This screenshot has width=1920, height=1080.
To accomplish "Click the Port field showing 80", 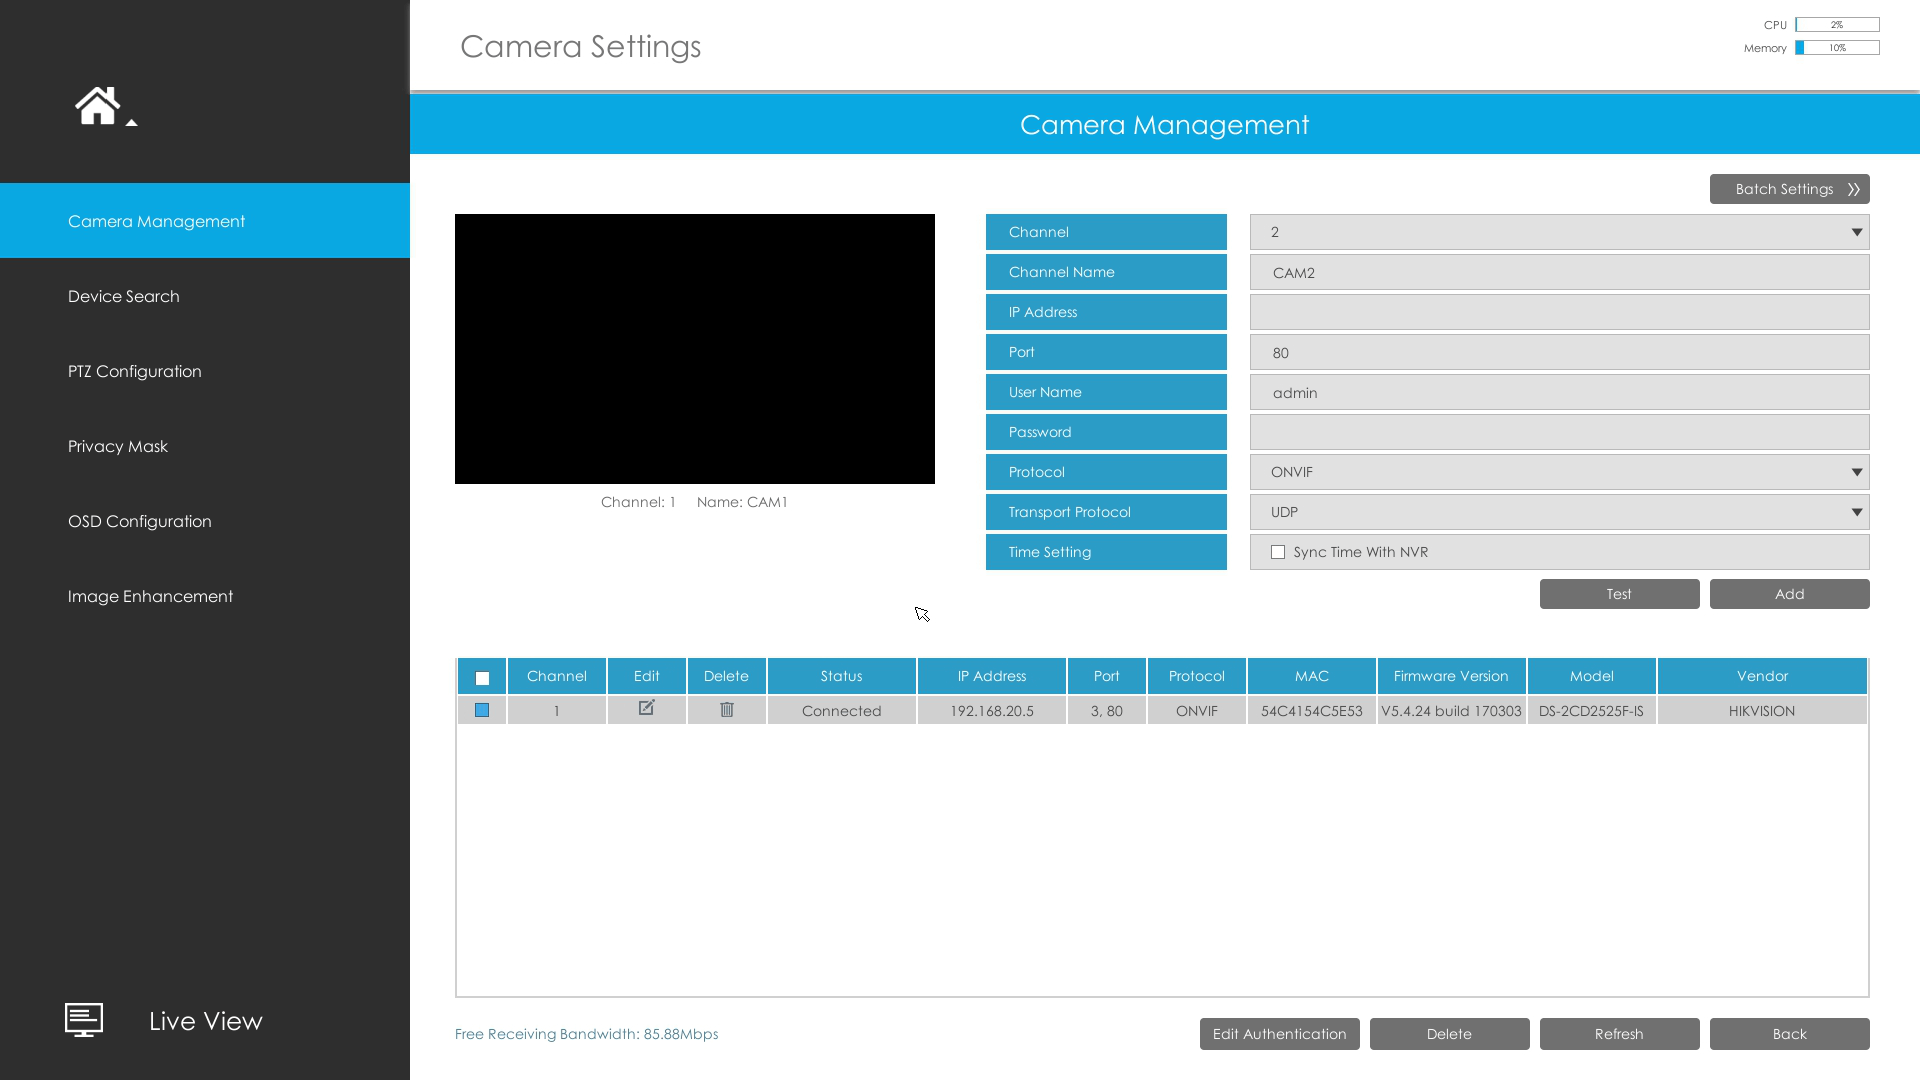I will pyautogui.click(x=1559, y=352).
